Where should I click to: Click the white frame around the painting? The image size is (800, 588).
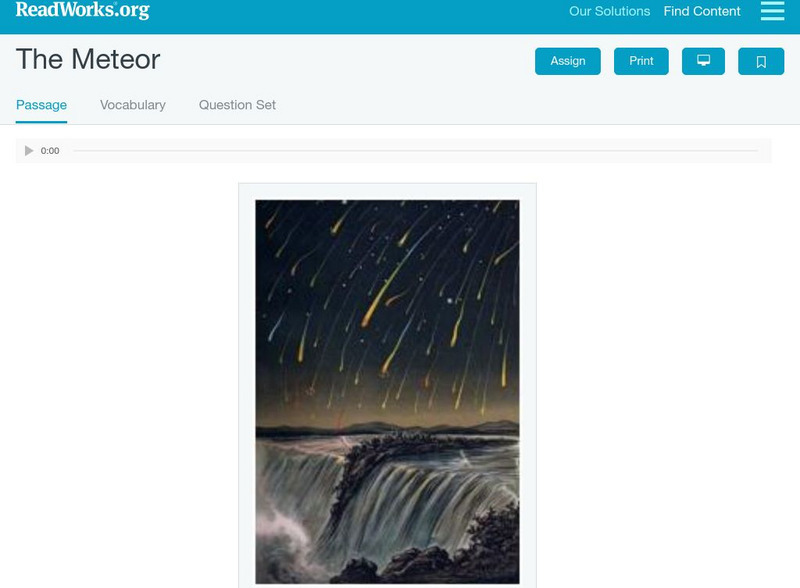[x=247, y=385]
